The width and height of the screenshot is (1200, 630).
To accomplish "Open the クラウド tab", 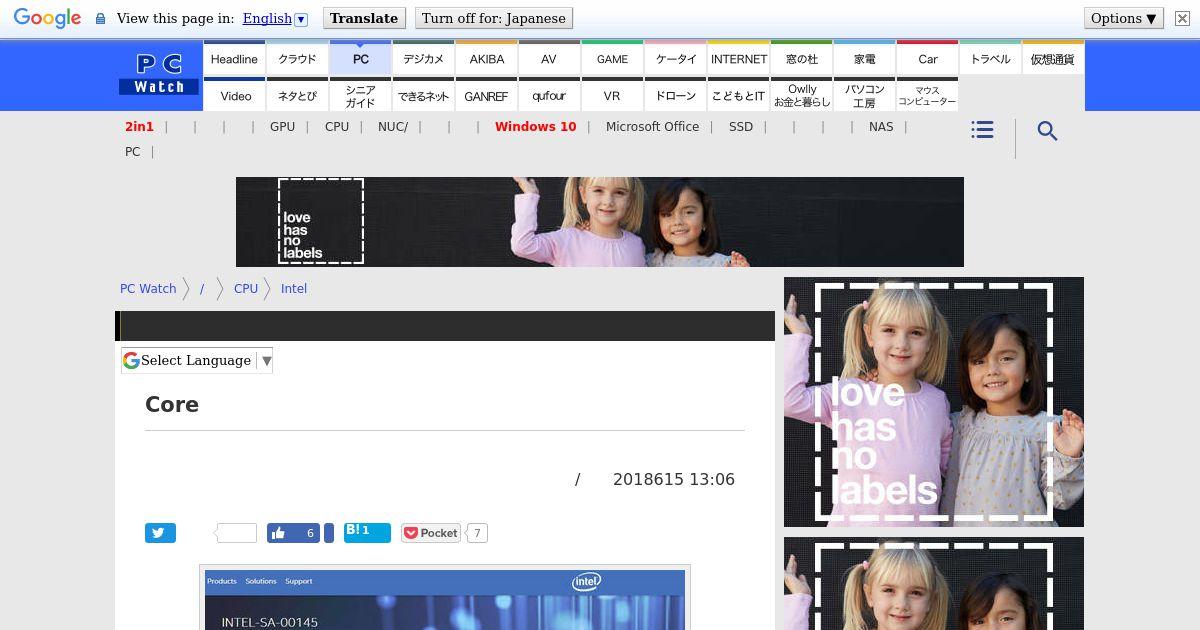I will (x=297, y=58).
